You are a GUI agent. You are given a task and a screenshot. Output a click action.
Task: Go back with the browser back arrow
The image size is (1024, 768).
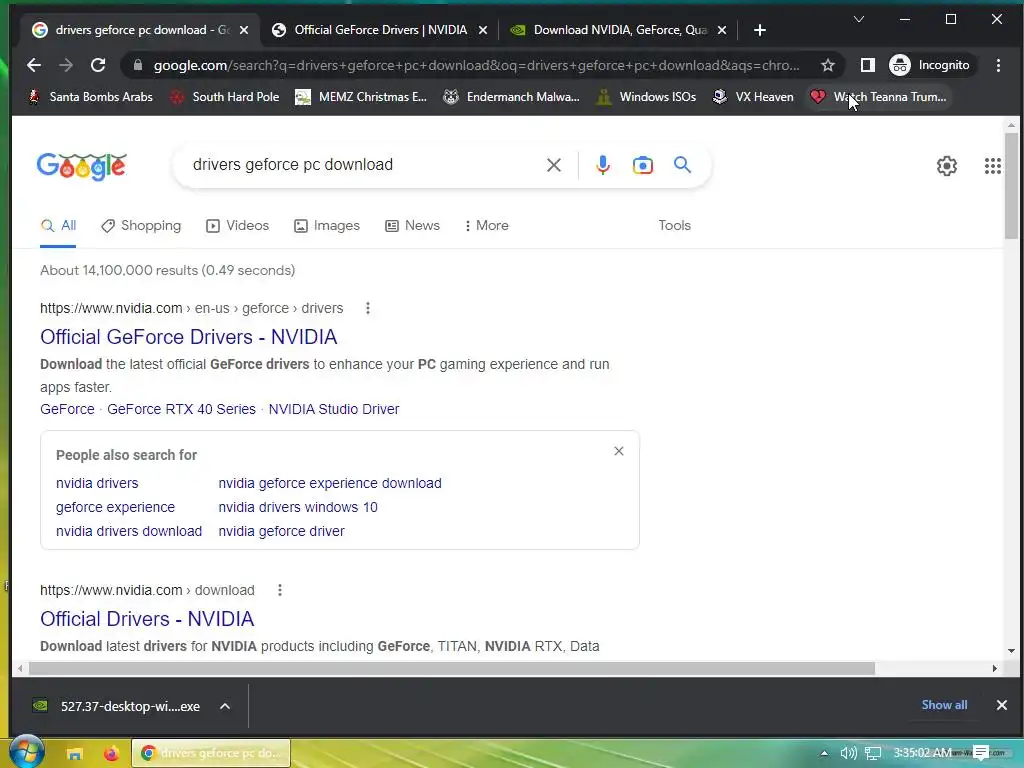[x=34, y=65]
